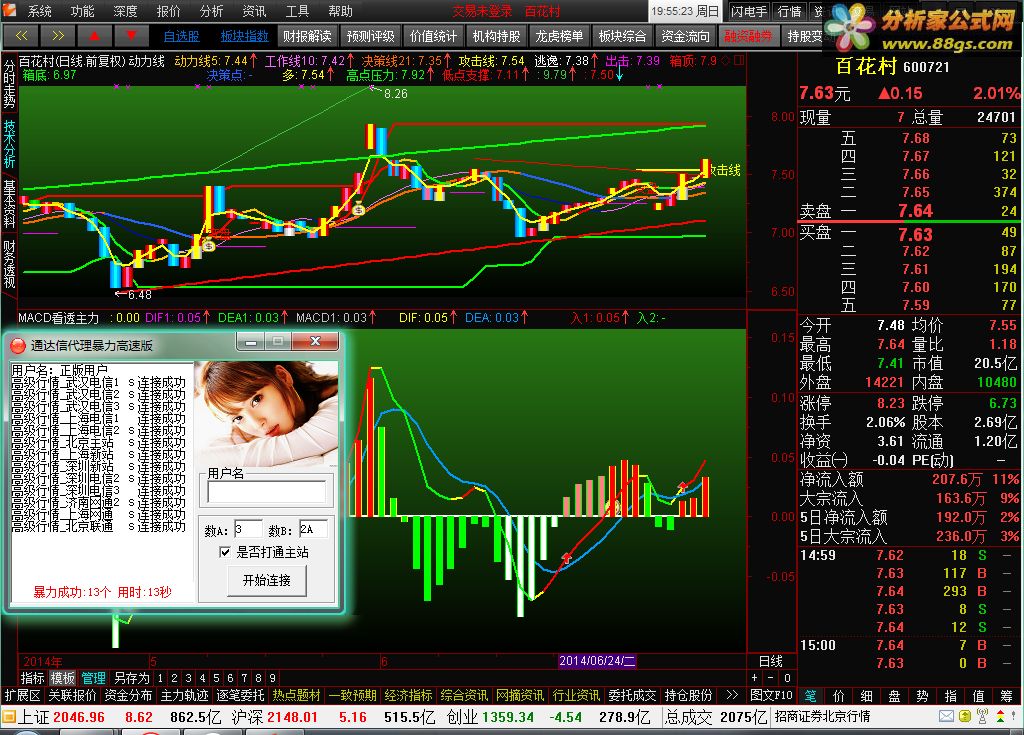
Task: Select the 笔 tab in right panel
Action: coord(810,696)
